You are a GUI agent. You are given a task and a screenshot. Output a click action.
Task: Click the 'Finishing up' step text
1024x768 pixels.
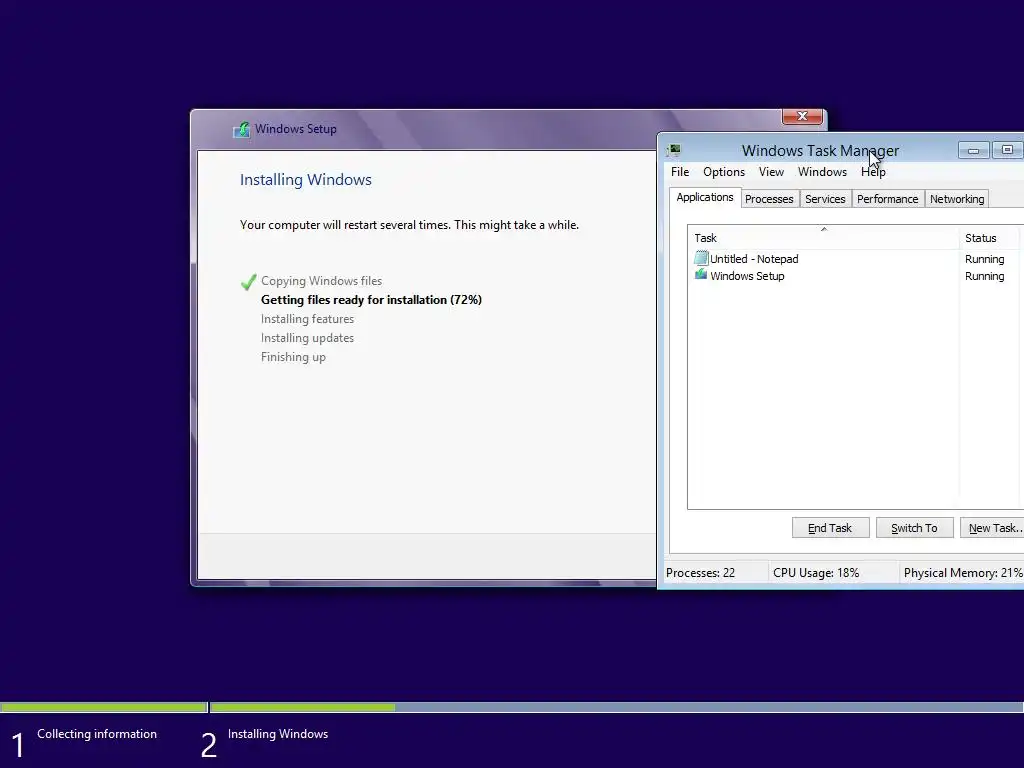[293, 357]
